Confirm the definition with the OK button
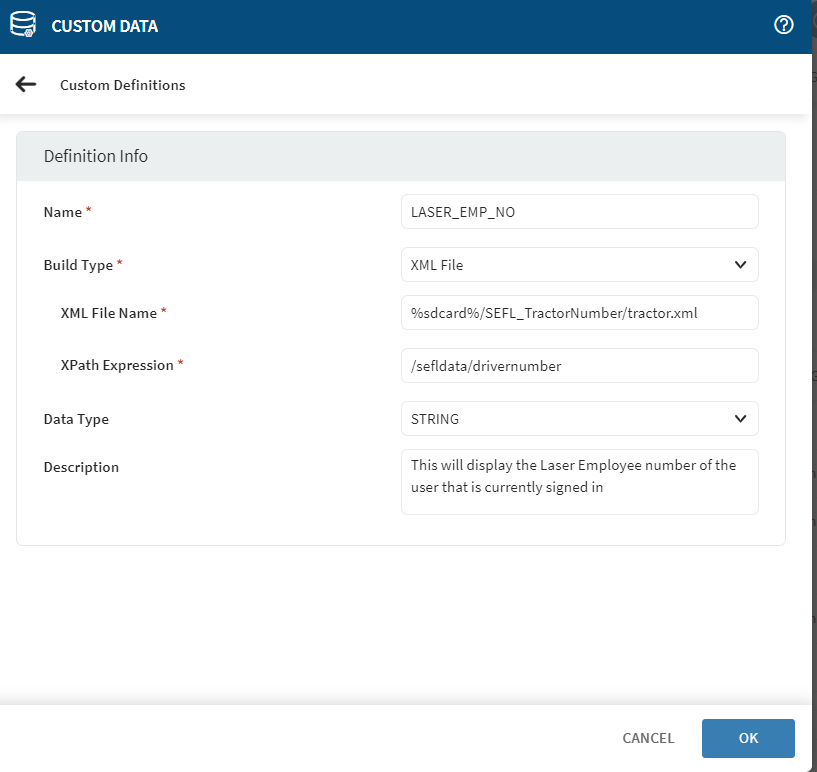 748,738
